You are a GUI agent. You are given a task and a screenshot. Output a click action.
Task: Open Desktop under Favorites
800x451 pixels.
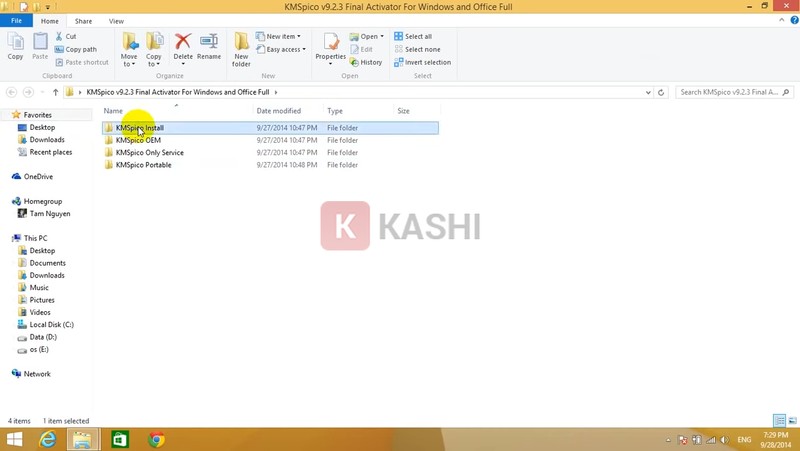coord(42,128)
